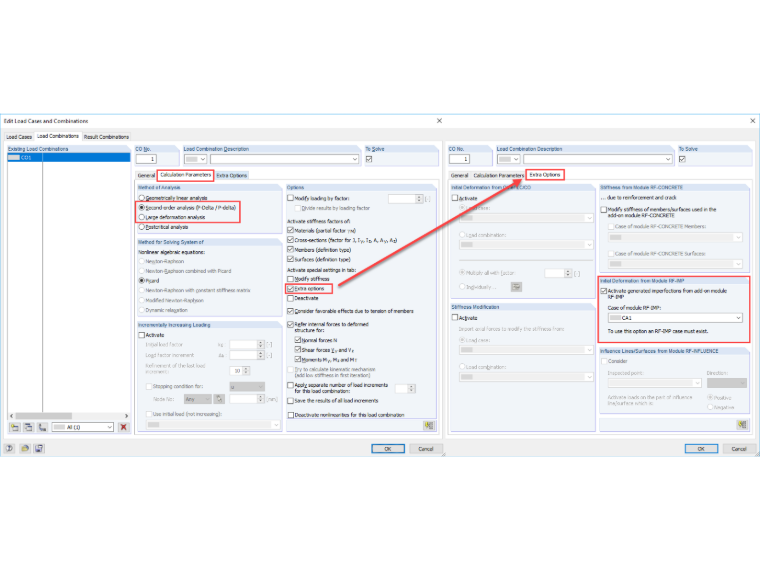Enable Modify loading by factor checkbox
Screen dimensions: 760x570
click(x=290, y=198)
